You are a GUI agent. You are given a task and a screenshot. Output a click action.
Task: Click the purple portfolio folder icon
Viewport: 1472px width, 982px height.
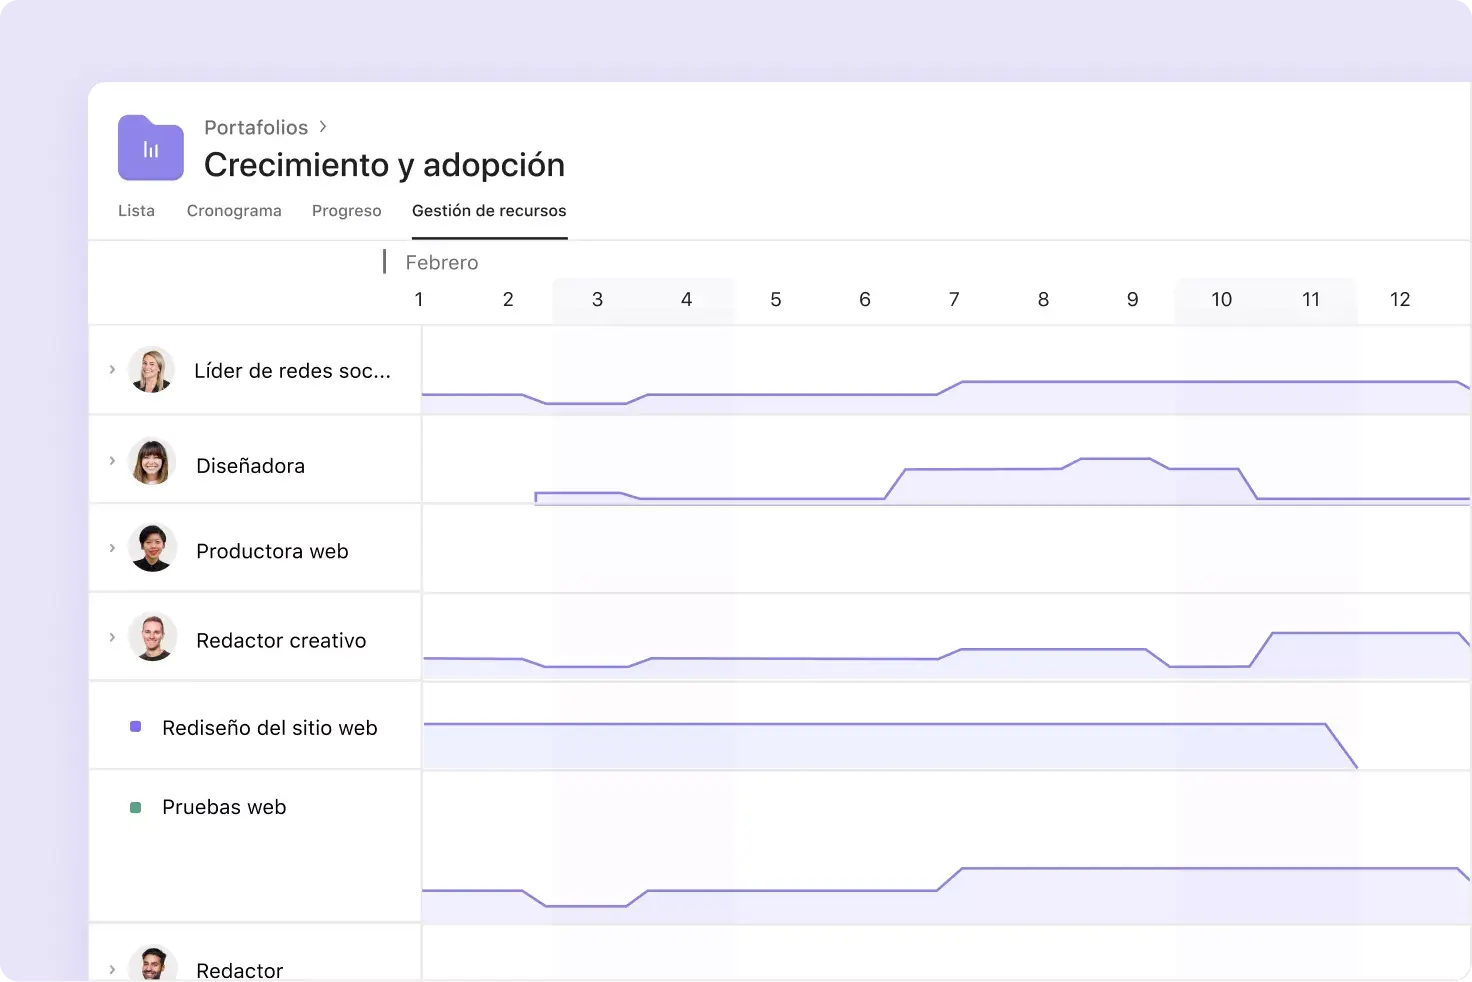(150, 147)
